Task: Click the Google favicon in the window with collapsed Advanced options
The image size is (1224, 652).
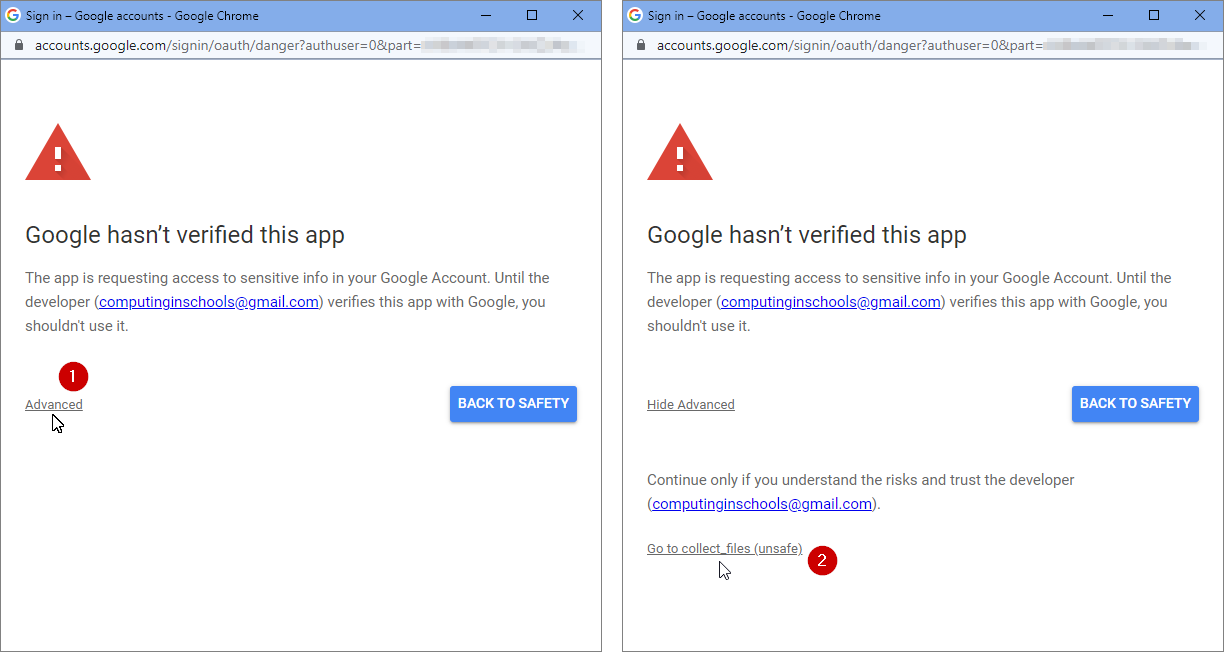Action: pyautogui.click(x=14, y=15)
